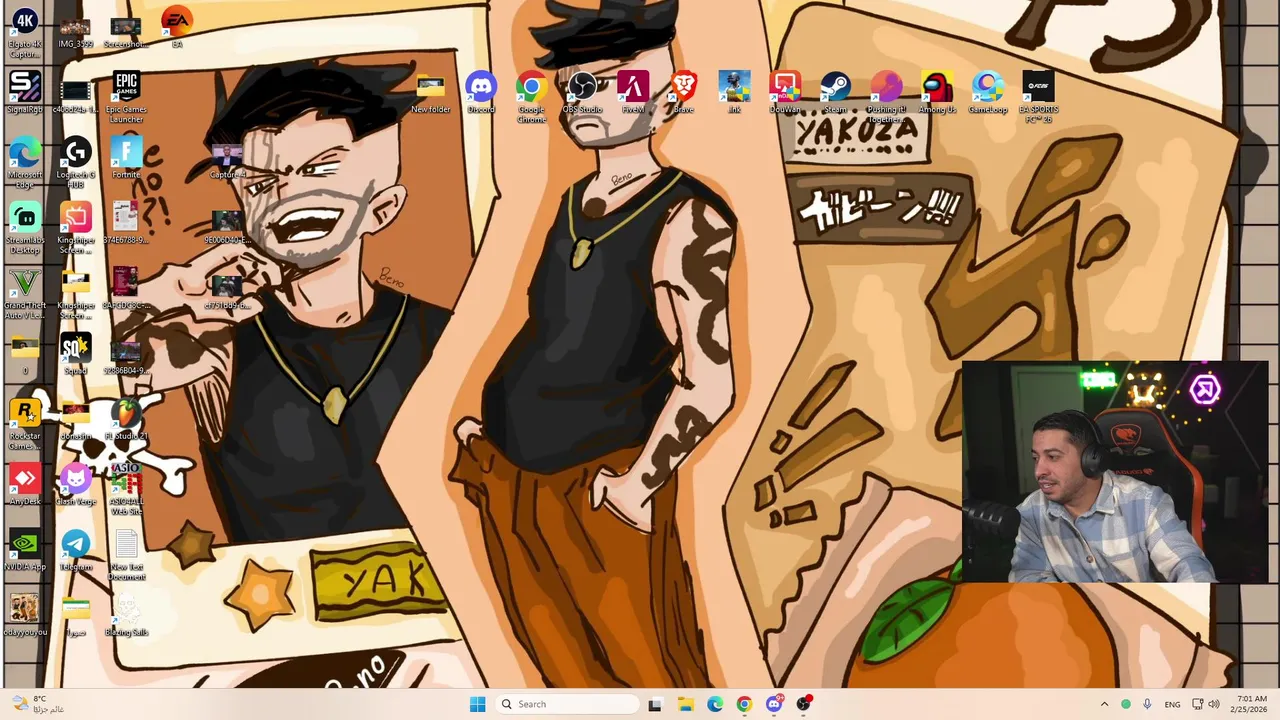Select the New folder on desktop
Screen dimensions: 1280x720
[430, 92]
